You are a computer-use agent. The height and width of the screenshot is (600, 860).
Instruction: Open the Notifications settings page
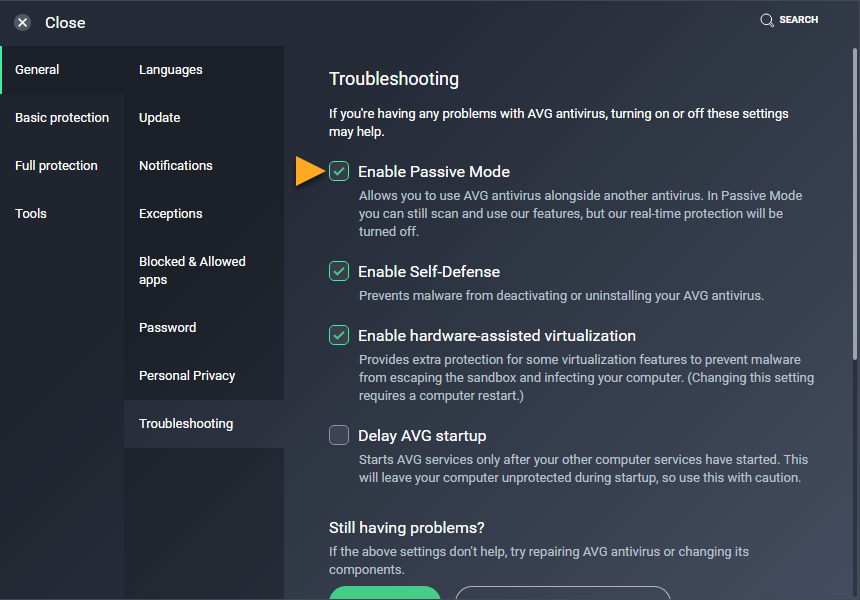tap(204, 166)
